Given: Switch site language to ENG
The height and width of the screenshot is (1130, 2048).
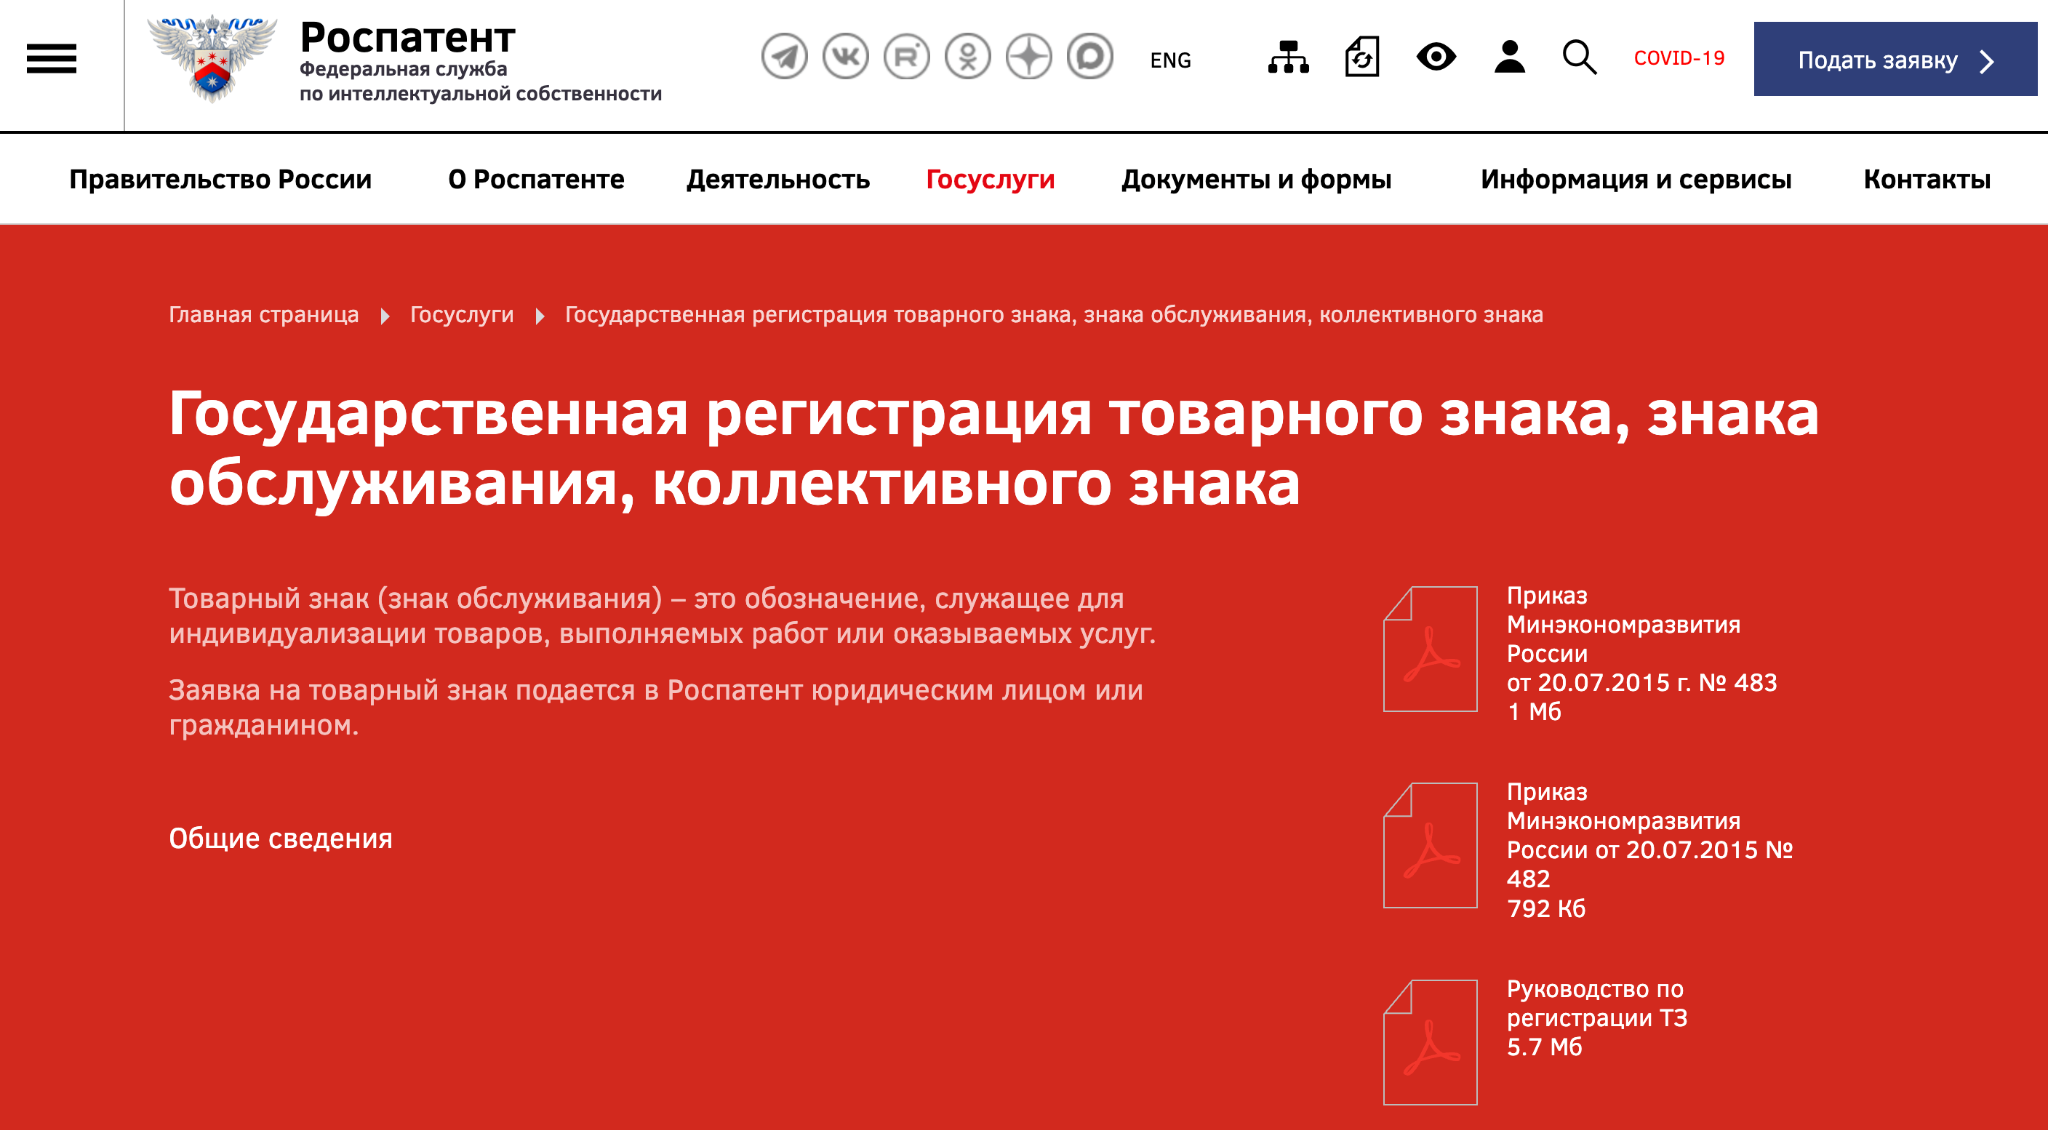Looking at the screenshot, I should (x=1170, y=60).
